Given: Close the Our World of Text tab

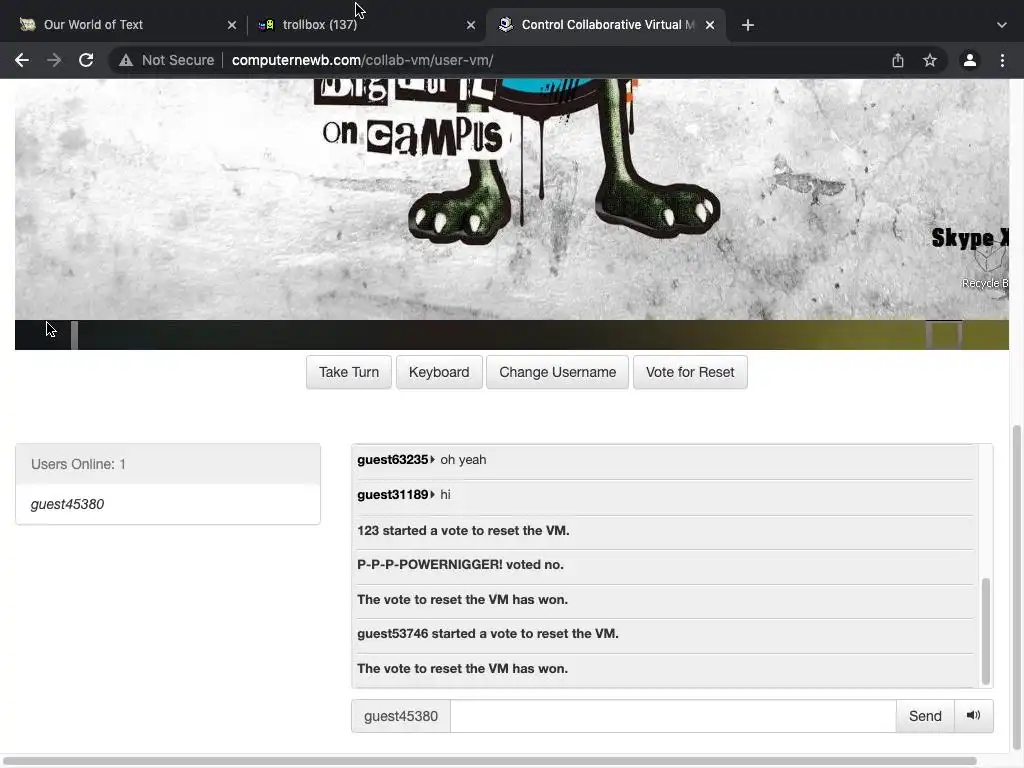Looking at the screenshot, I should tap(232, 25).
